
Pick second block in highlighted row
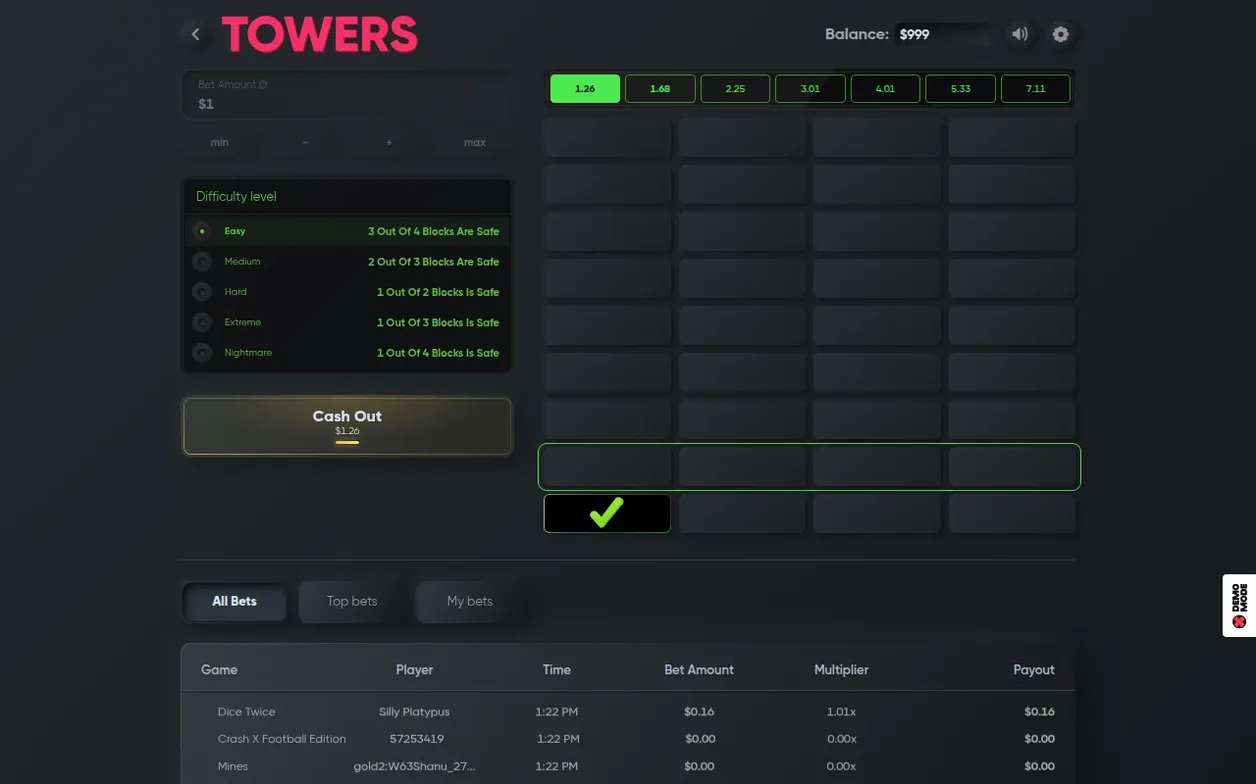click(742, 467)
